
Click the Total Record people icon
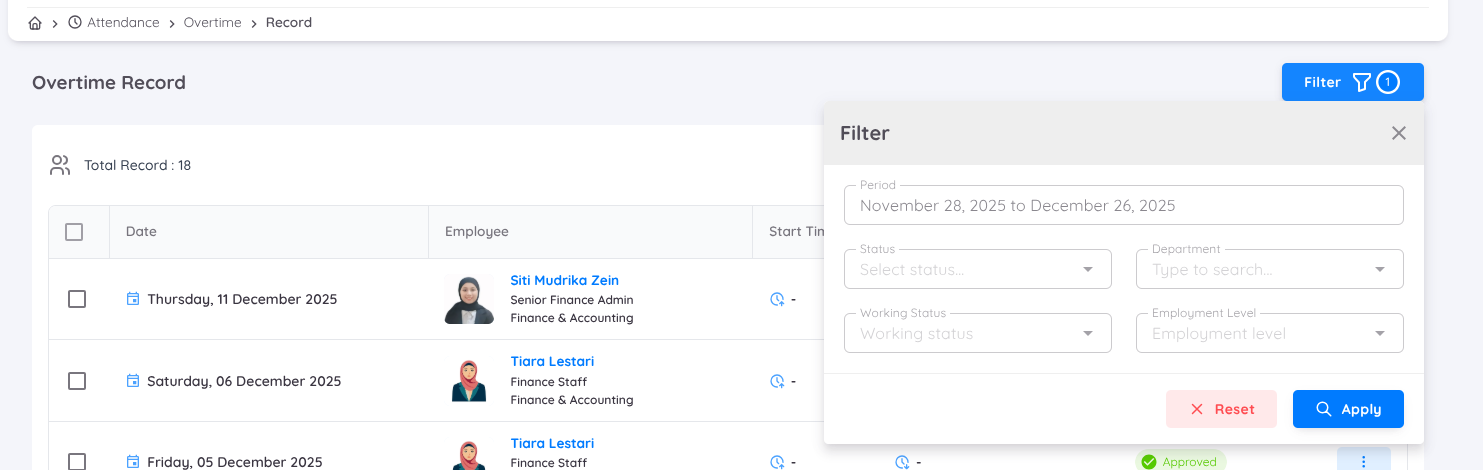tap(60, 165)
